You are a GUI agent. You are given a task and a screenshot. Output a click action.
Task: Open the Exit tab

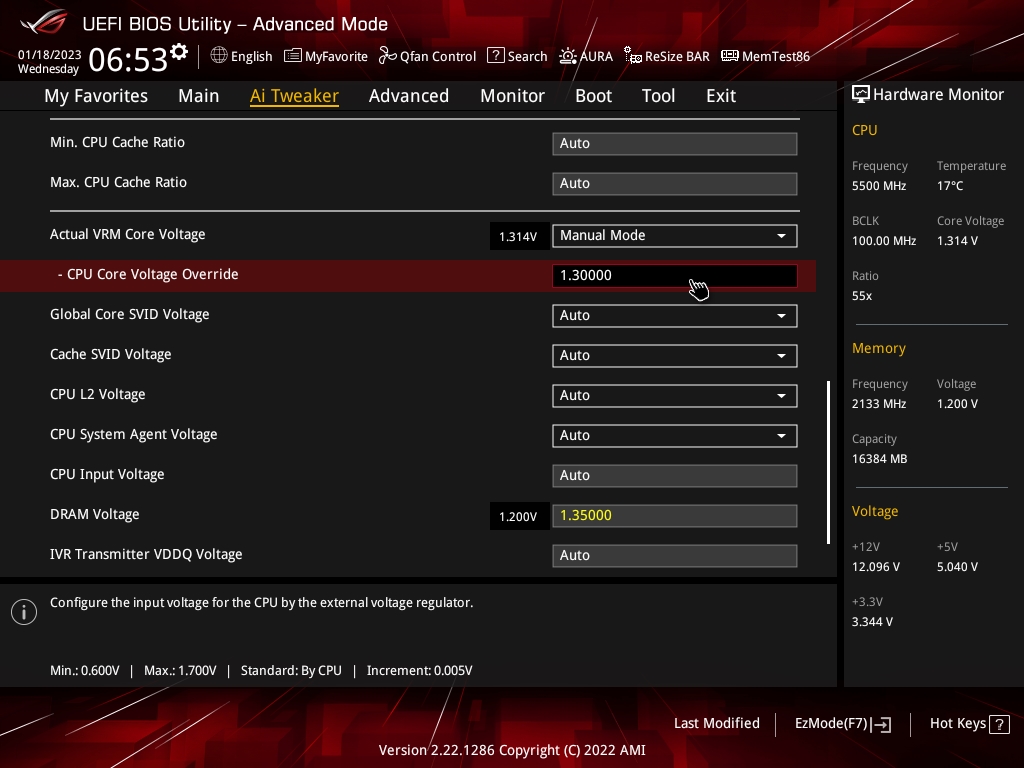coord(721,96)
